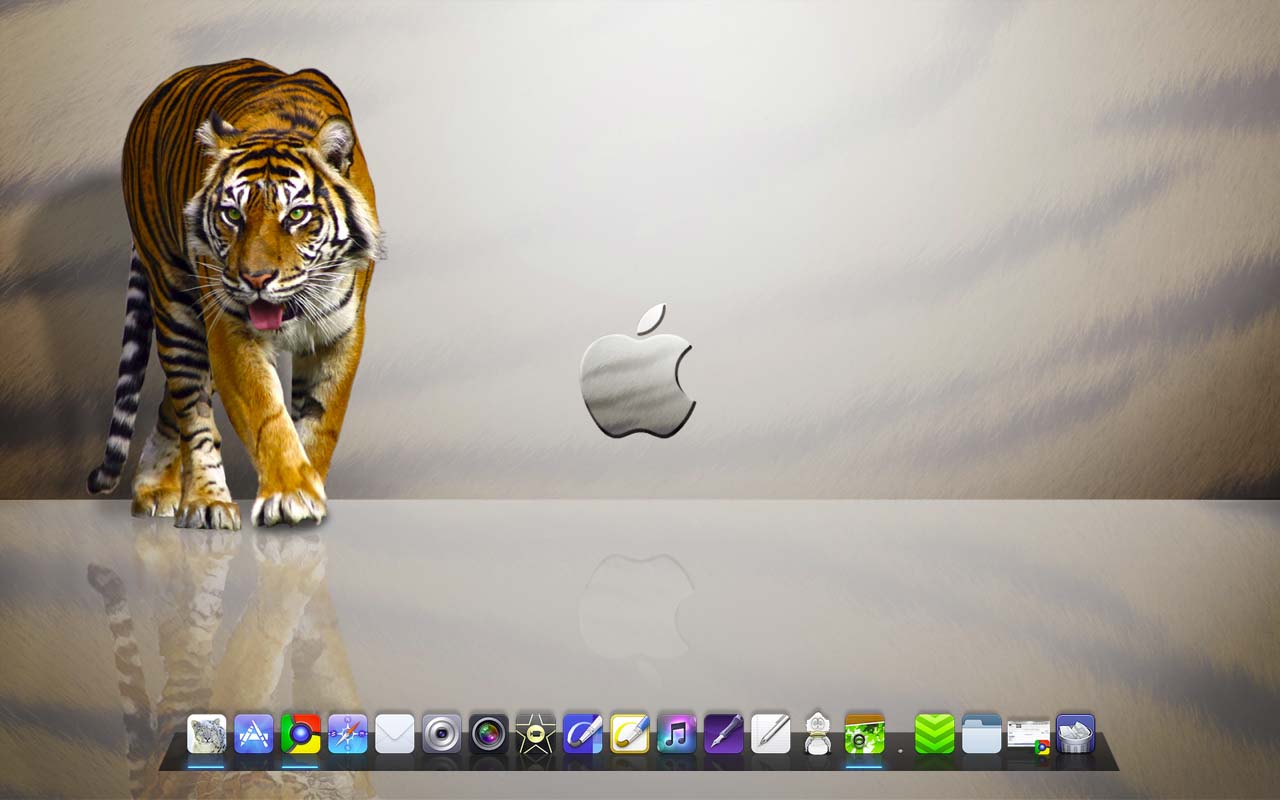The image size is (1280, 800).
Task: Open iMovie star icon in dock
Action: coord(535,734)
